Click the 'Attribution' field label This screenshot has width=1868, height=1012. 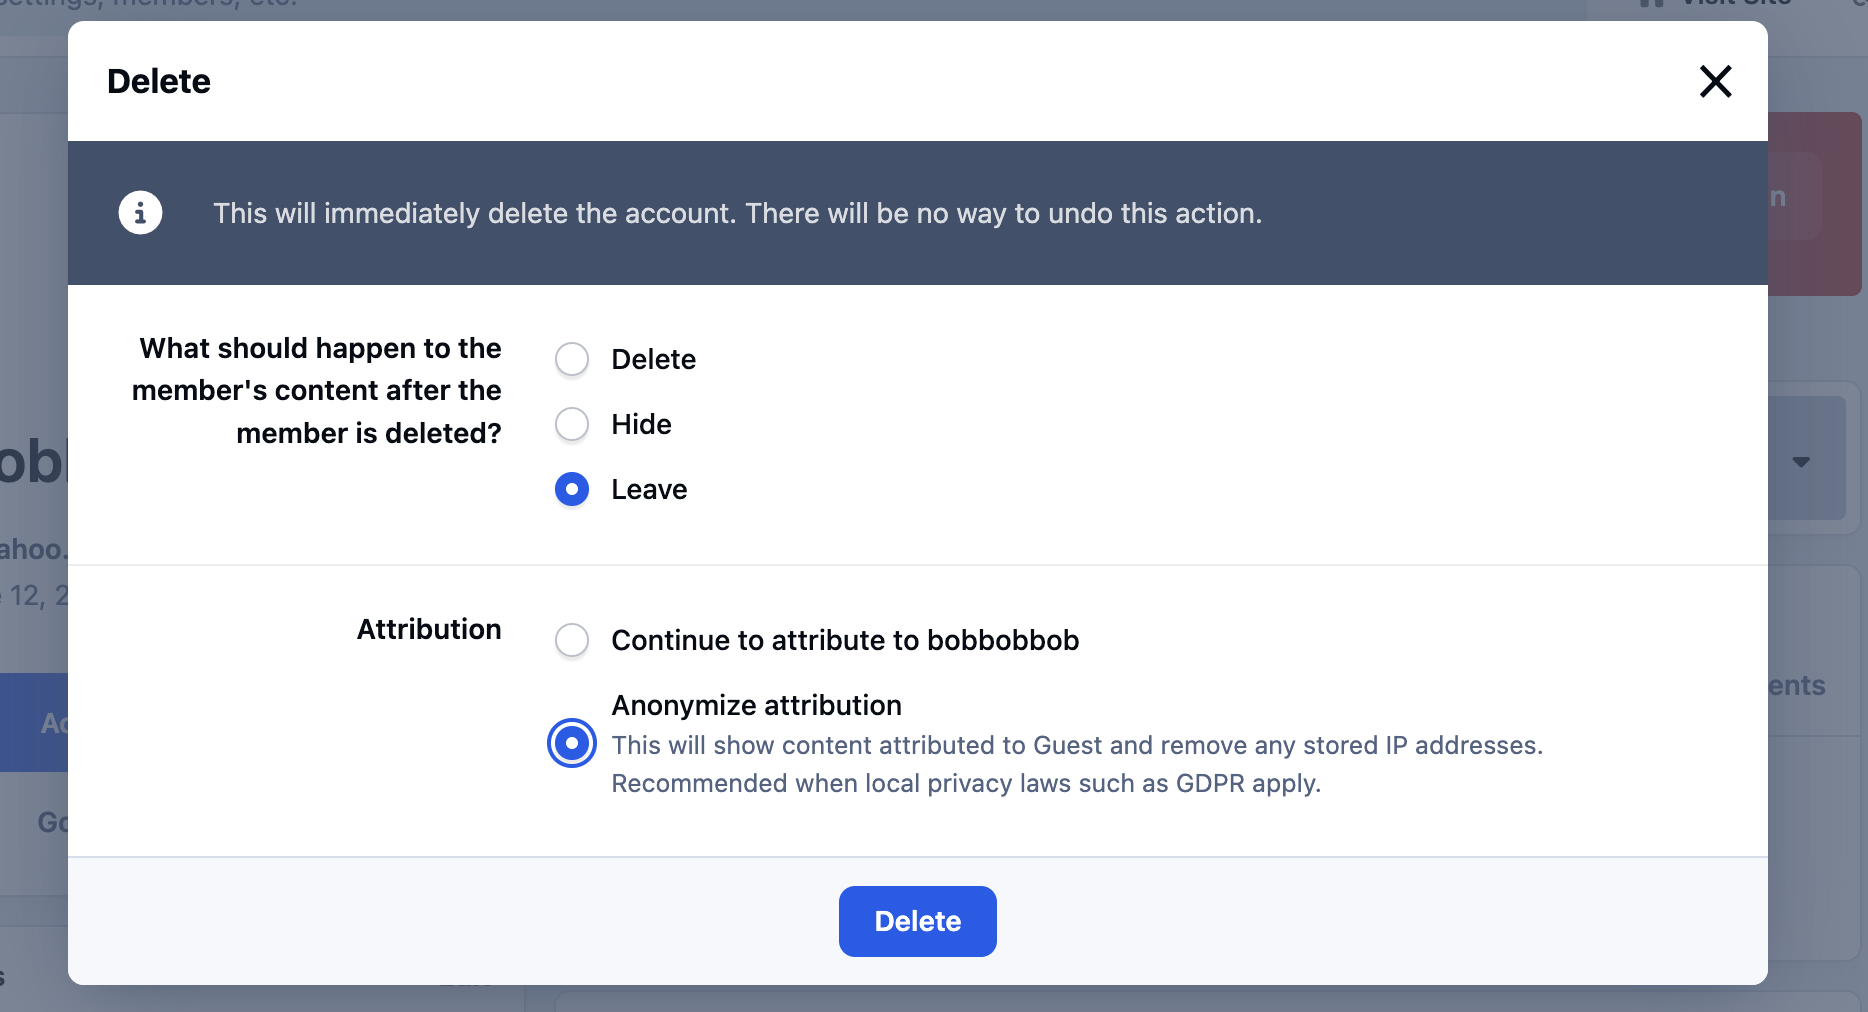429,629
